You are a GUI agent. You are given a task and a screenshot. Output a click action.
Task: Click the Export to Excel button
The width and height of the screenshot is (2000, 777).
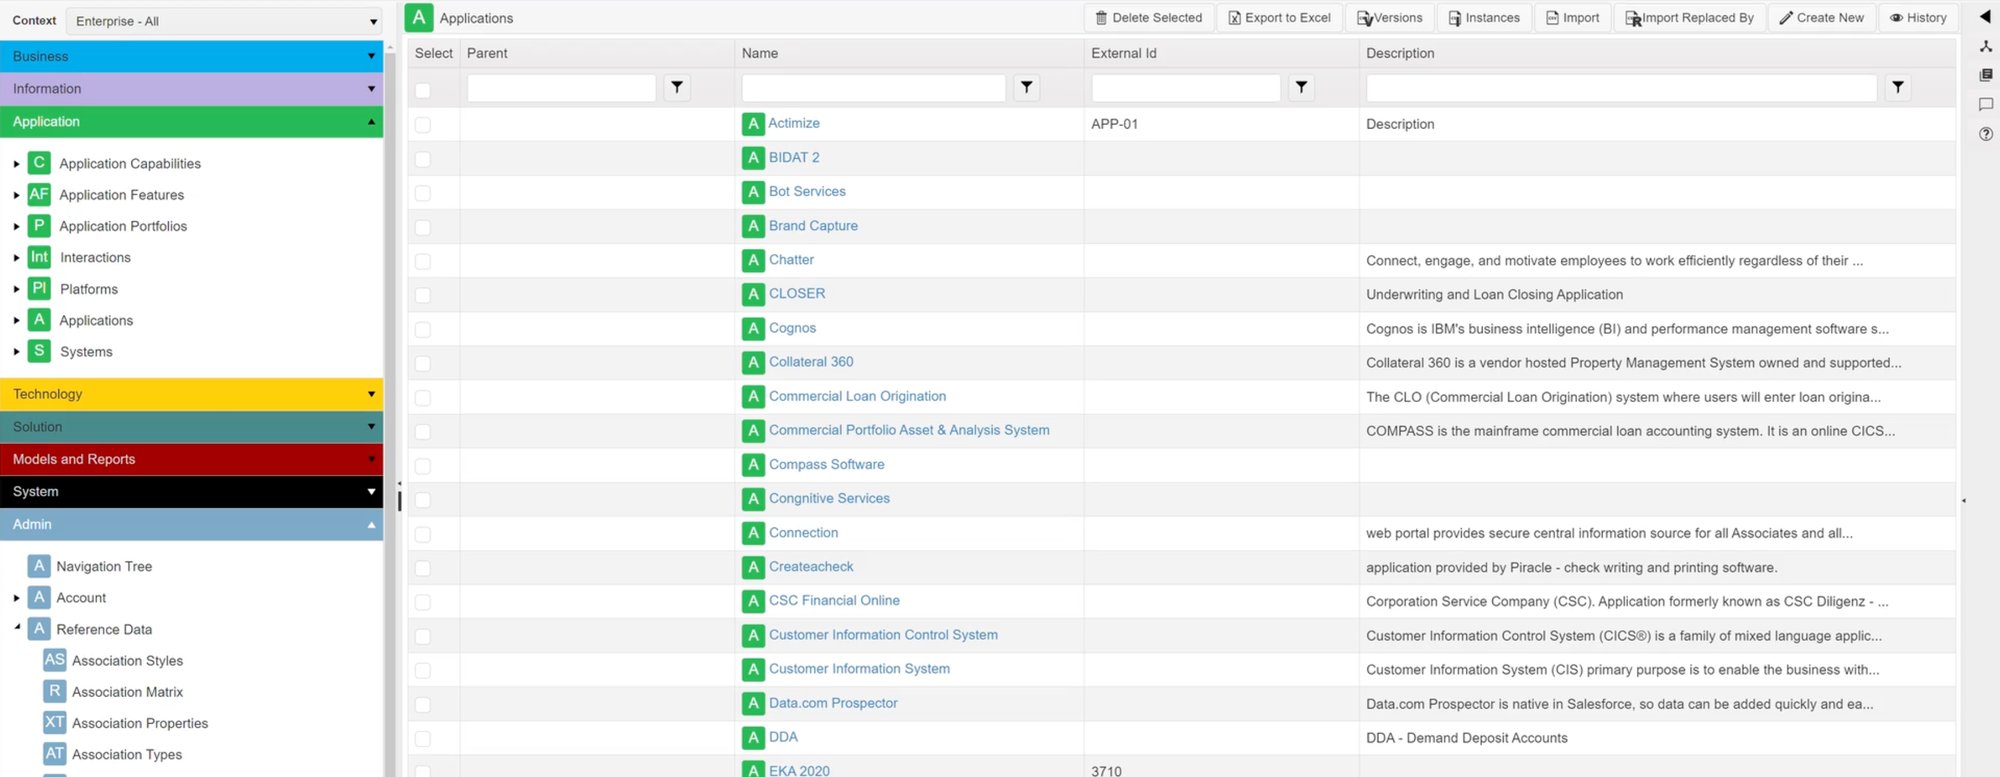[x=1279, y=18]
